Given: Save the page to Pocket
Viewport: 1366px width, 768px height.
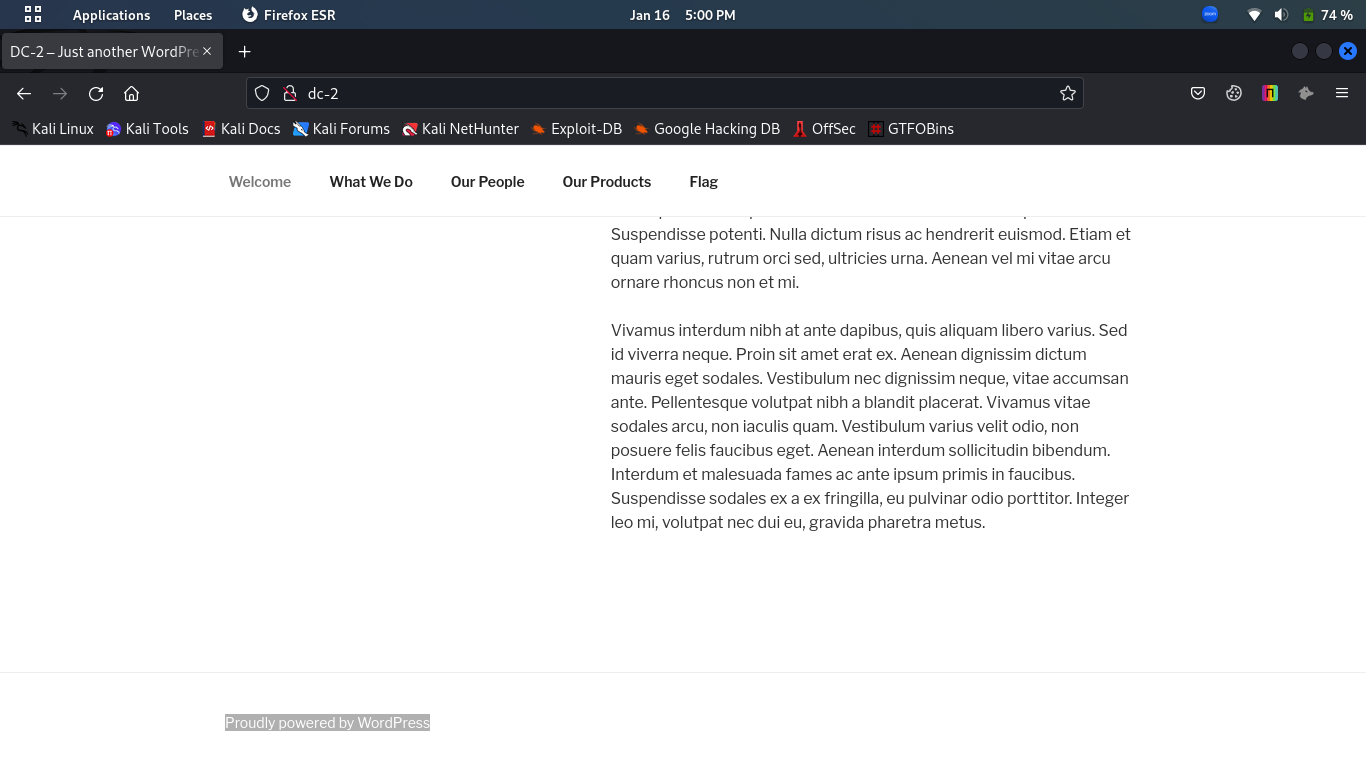Looking at the screenshot, I should [1197, 93].
